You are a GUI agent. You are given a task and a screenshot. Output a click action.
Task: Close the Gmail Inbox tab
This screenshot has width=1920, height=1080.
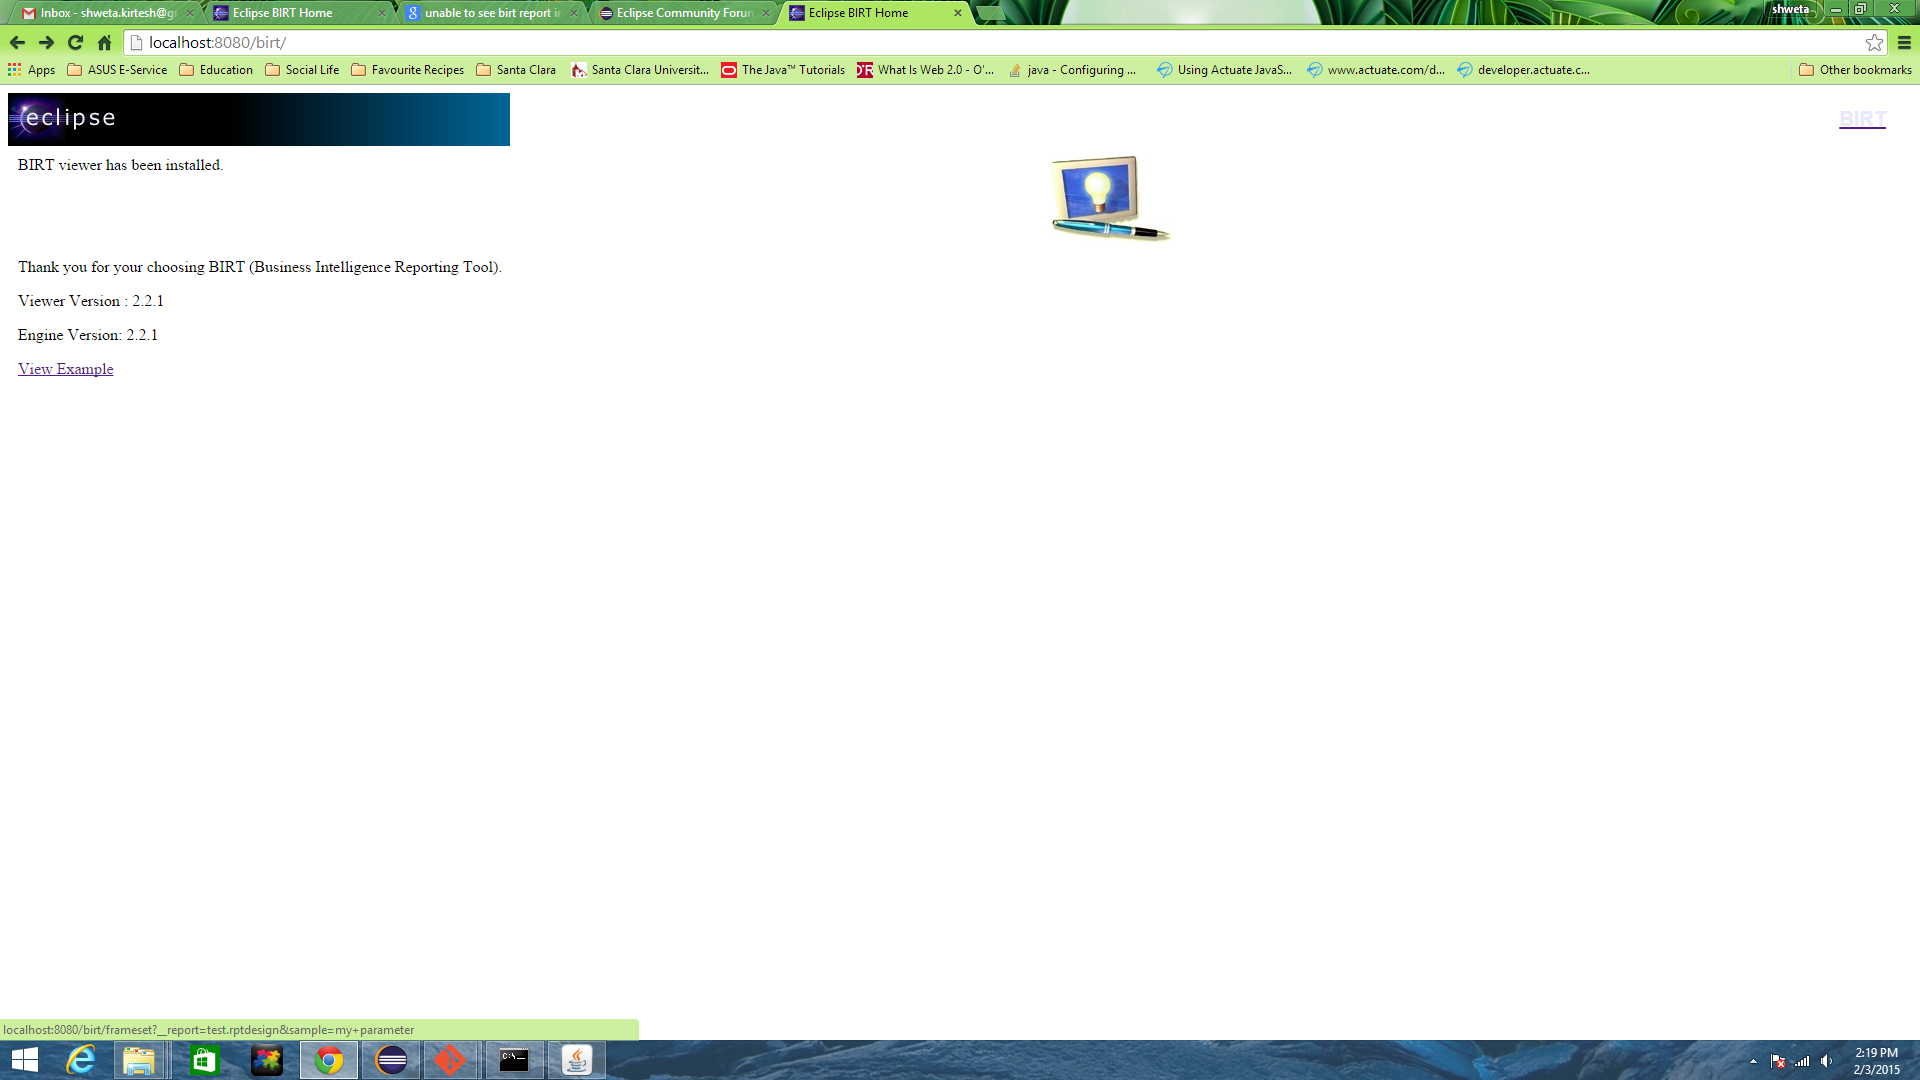pyautogui.click(x=190, y=13)
